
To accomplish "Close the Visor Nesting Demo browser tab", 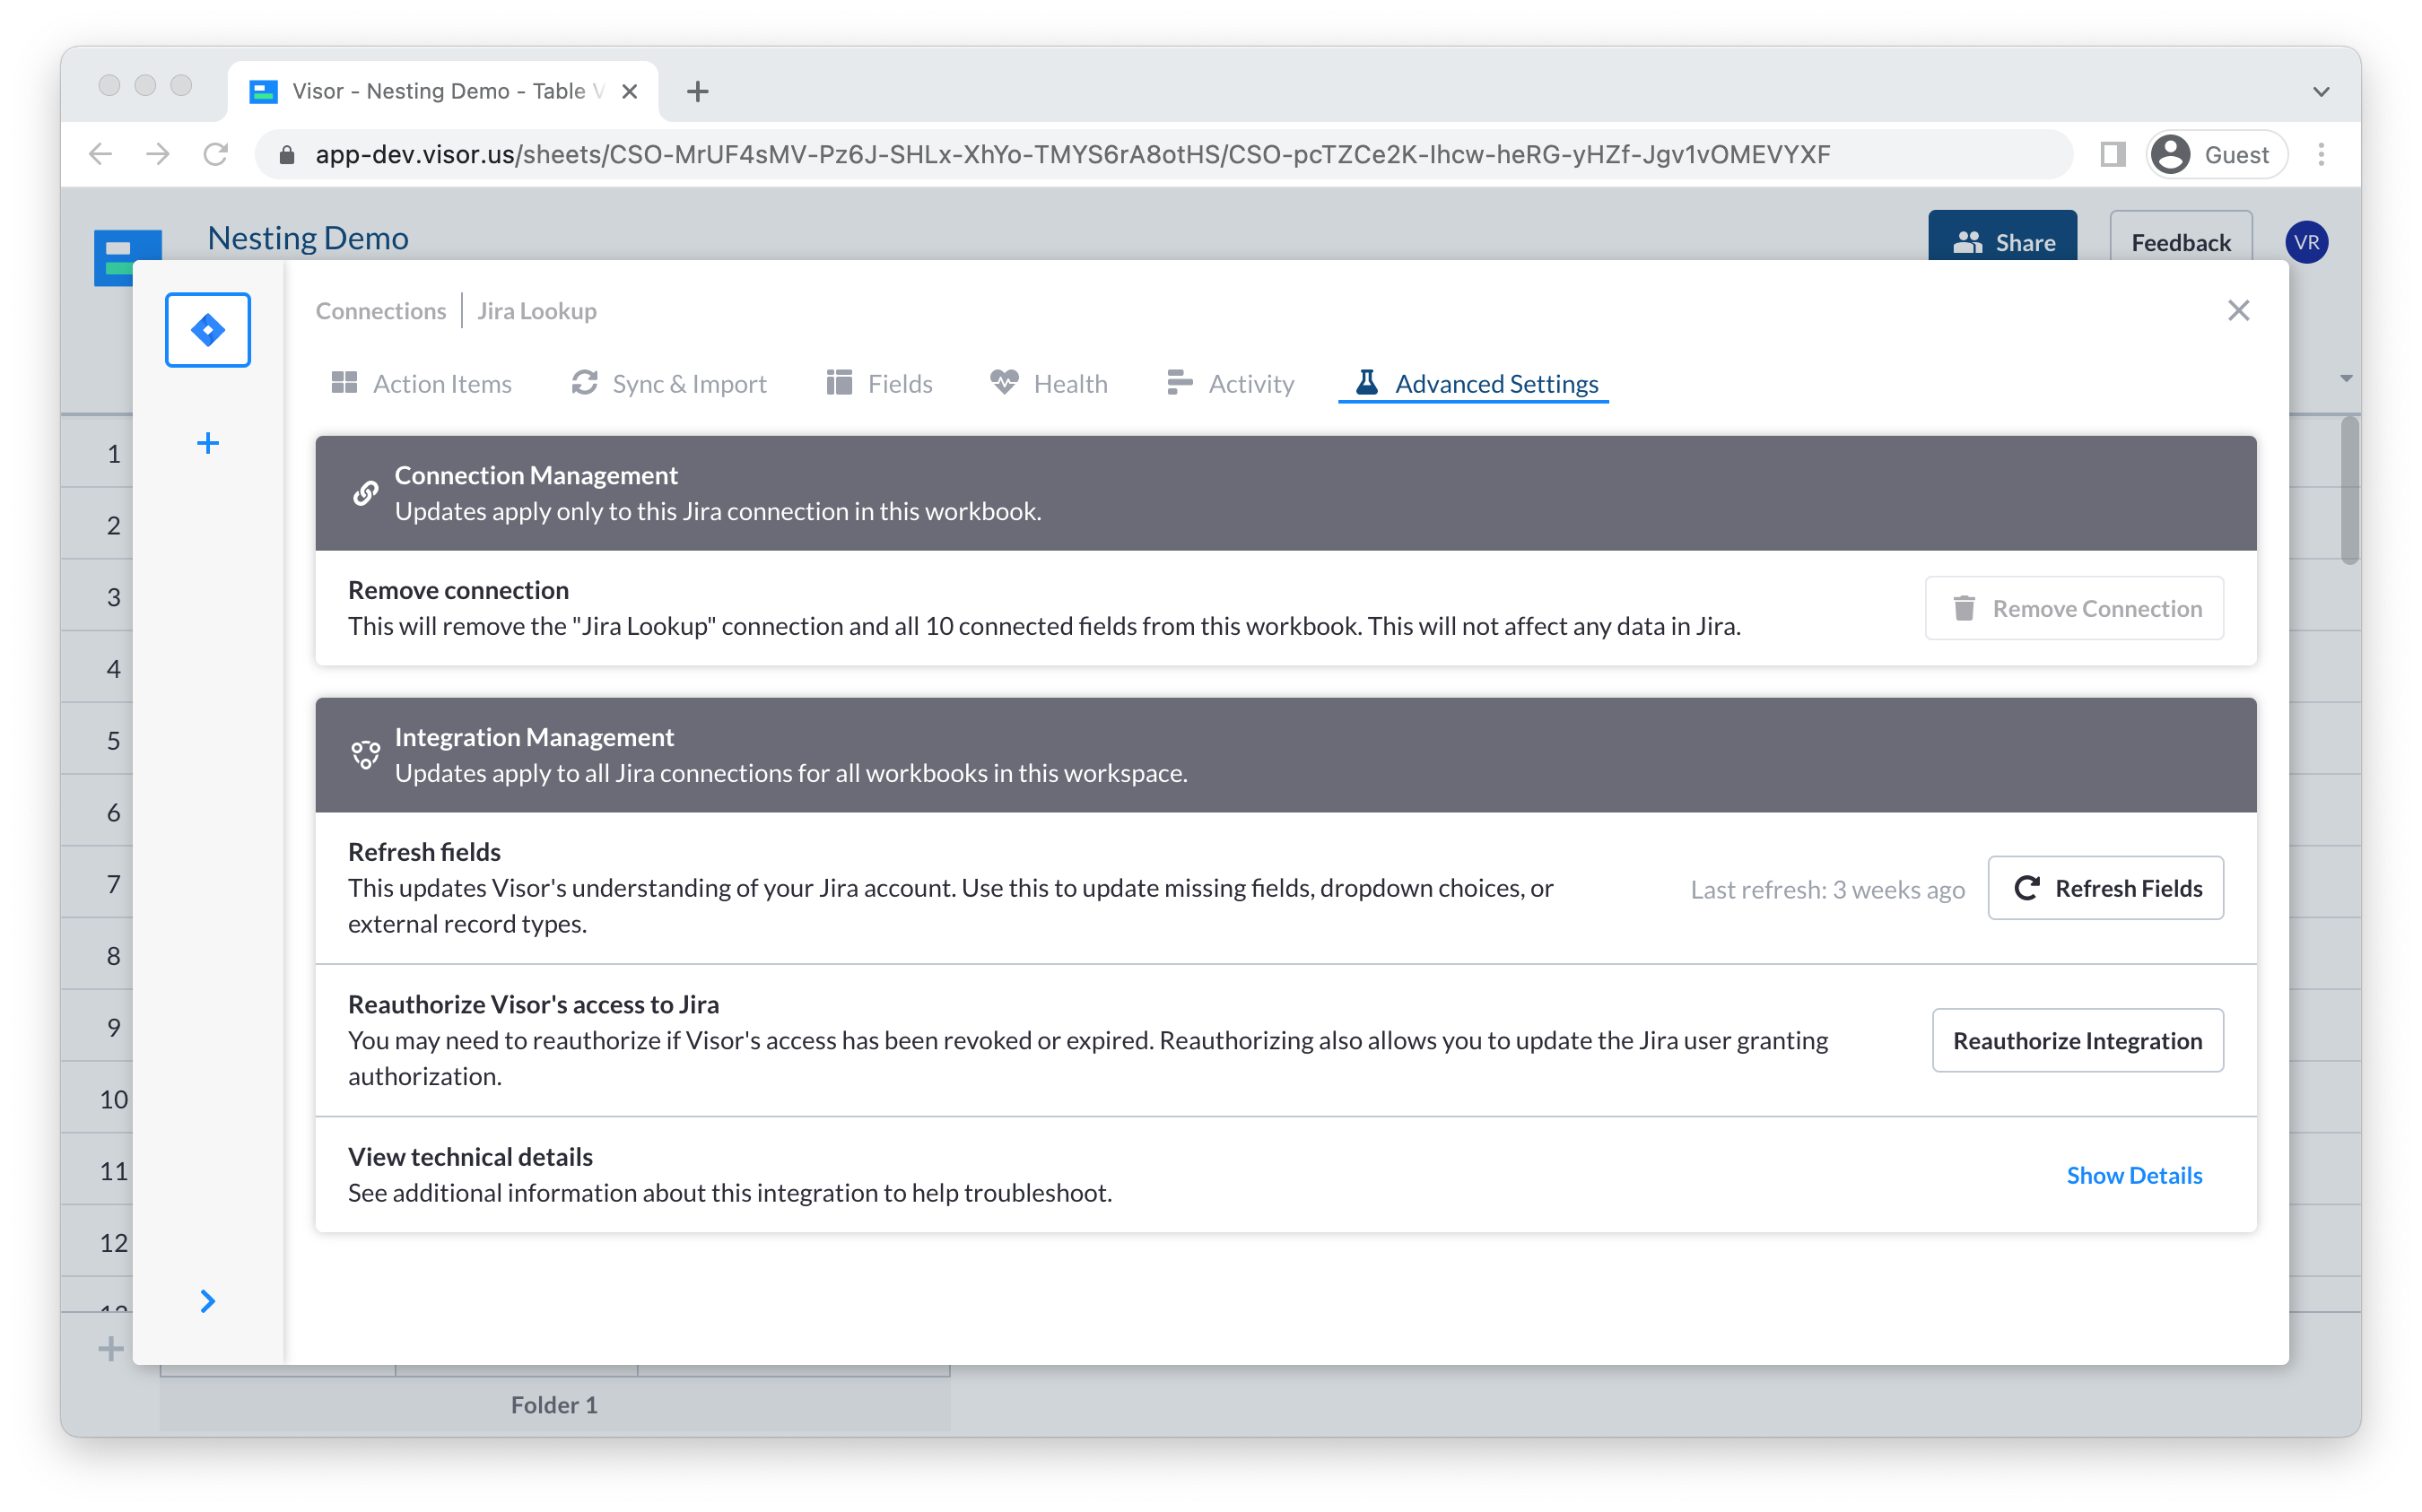I will tap(630, 92).
